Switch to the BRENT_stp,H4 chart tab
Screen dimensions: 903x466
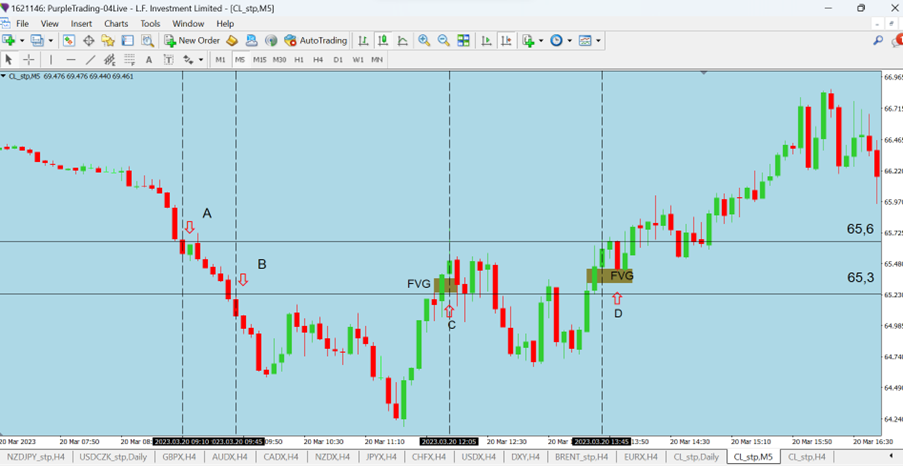tap(581, 457)
